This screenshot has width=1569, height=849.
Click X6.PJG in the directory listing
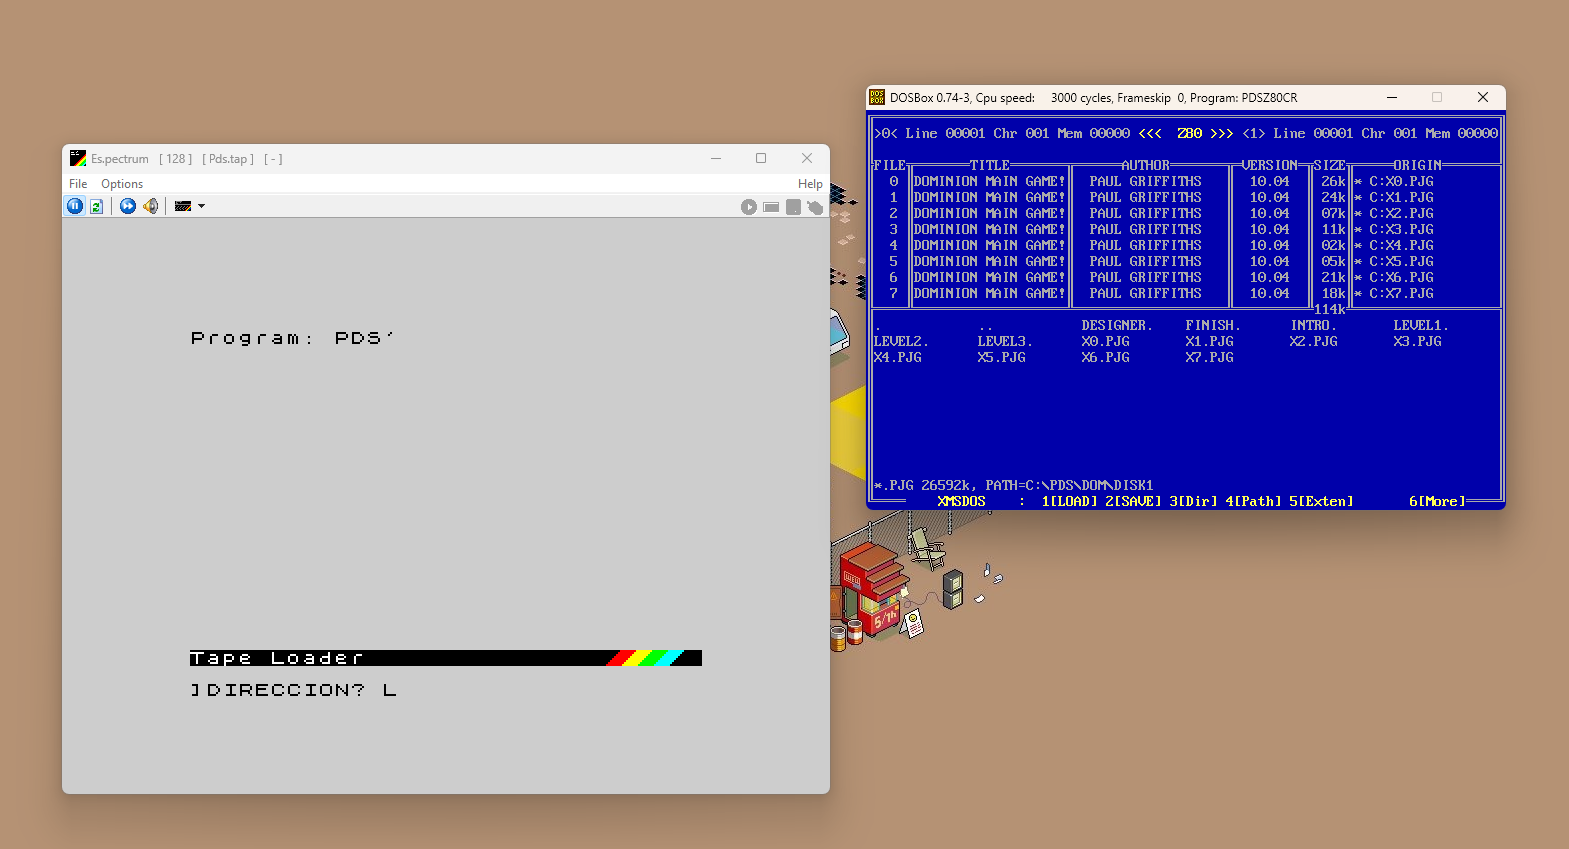pyautogui.click(x=1105, y=357)
